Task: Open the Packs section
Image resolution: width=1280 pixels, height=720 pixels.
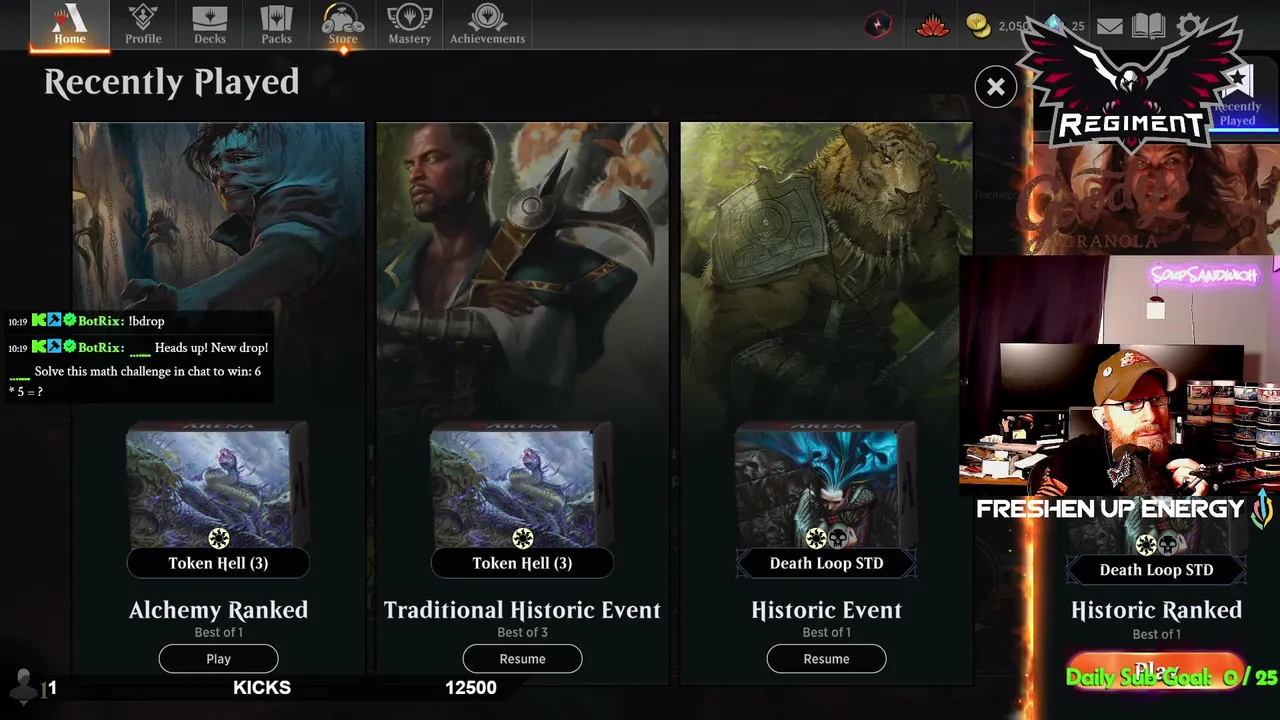Action: point(276,25)
